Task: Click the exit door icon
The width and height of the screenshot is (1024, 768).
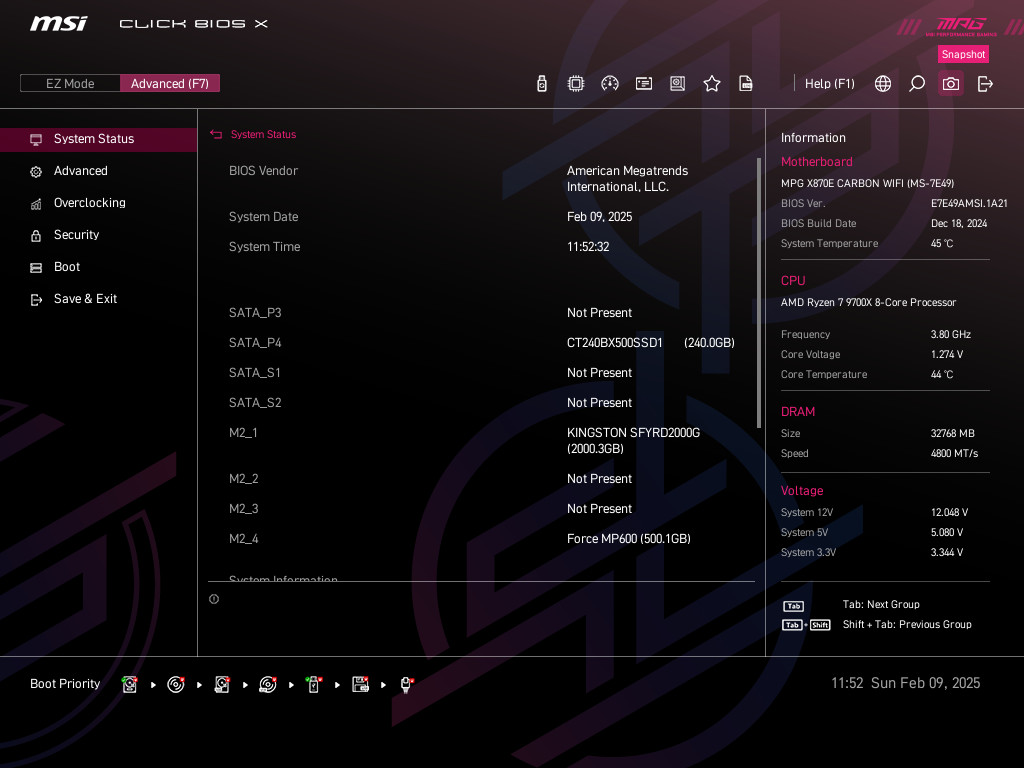Action: 985,84
